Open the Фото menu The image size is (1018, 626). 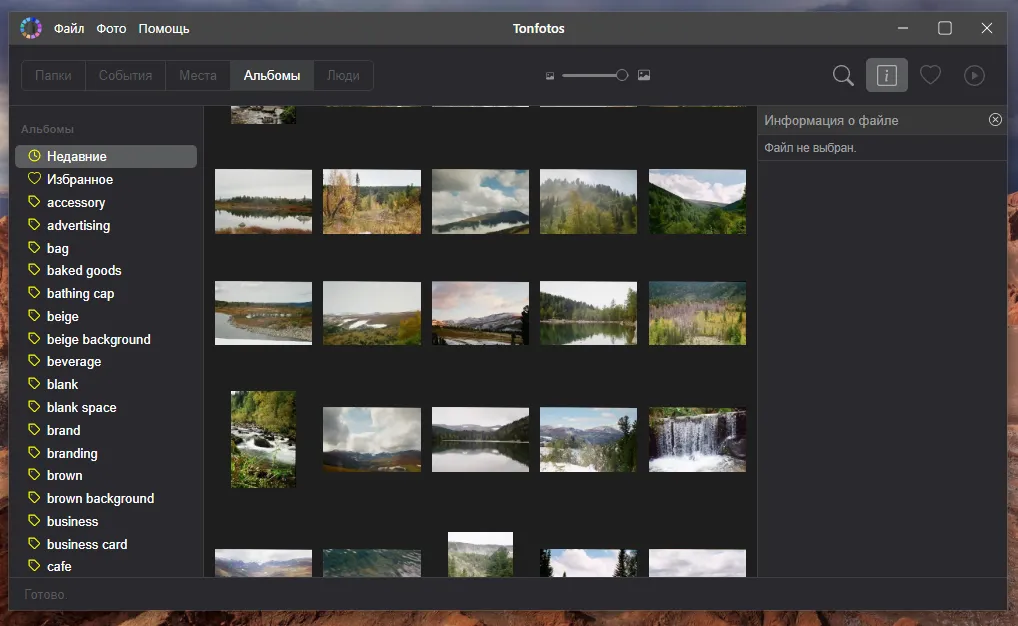(x=111, y=28)
